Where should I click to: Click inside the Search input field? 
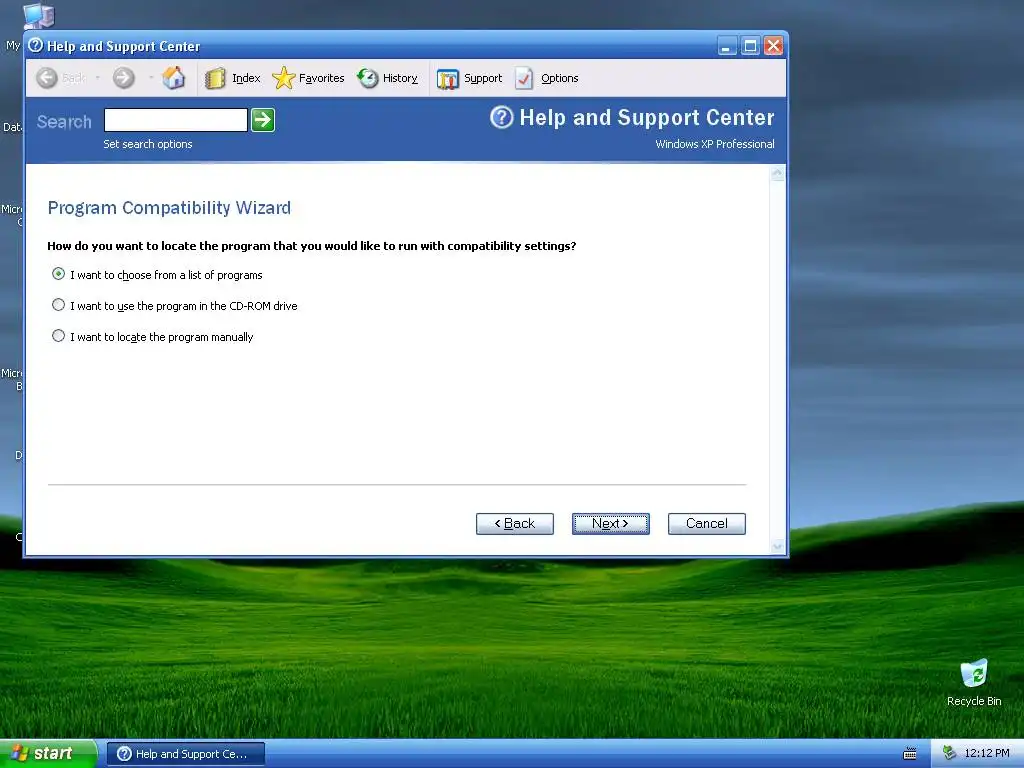(x=176, y=120)
